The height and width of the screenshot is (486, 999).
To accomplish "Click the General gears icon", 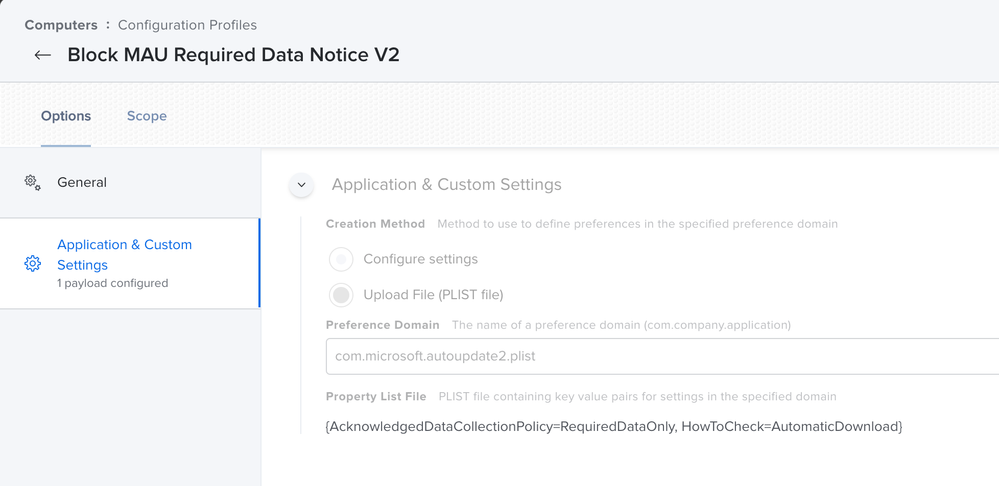I will [32, 183].
